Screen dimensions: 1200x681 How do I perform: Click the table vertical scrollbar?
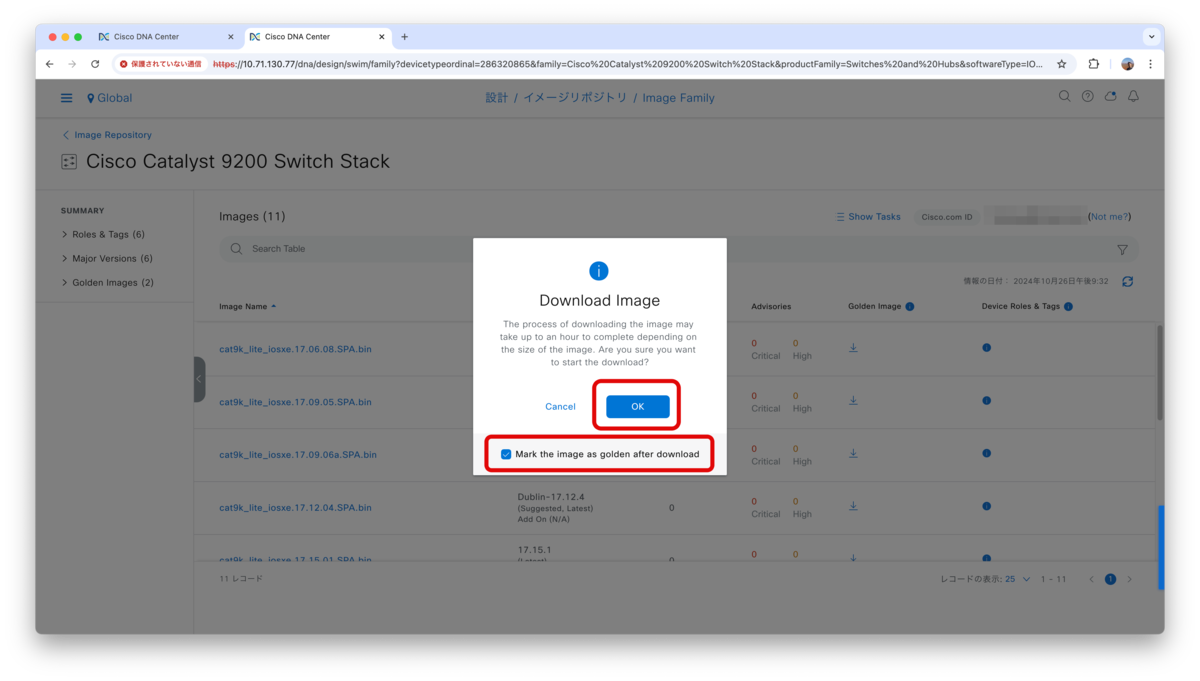1160,372
